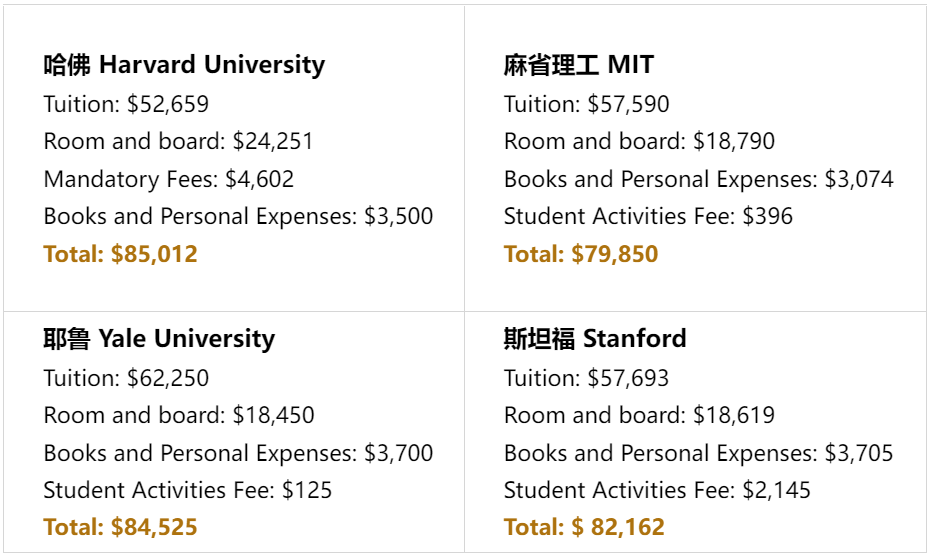Select Yale's Books and Personal Expenses $3,700

[x=238, y=453]
